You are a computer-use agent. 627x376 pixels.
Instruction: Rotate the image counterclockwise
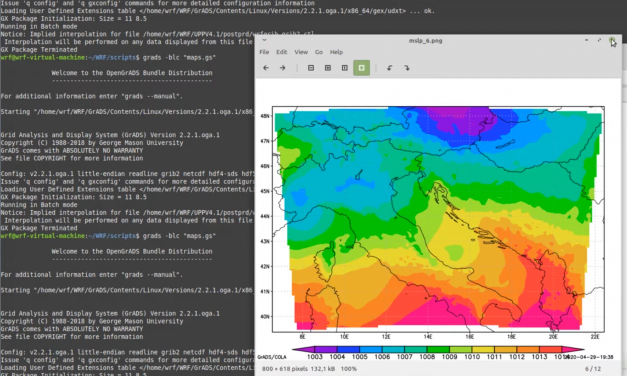[389, 68]
